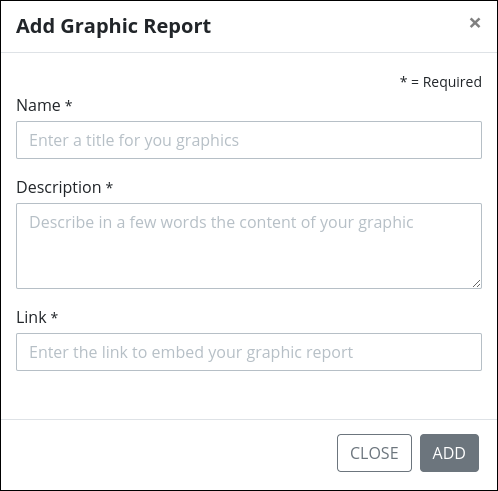
Task: Click the asterisk in the Required legend
Action: [404, 80]
